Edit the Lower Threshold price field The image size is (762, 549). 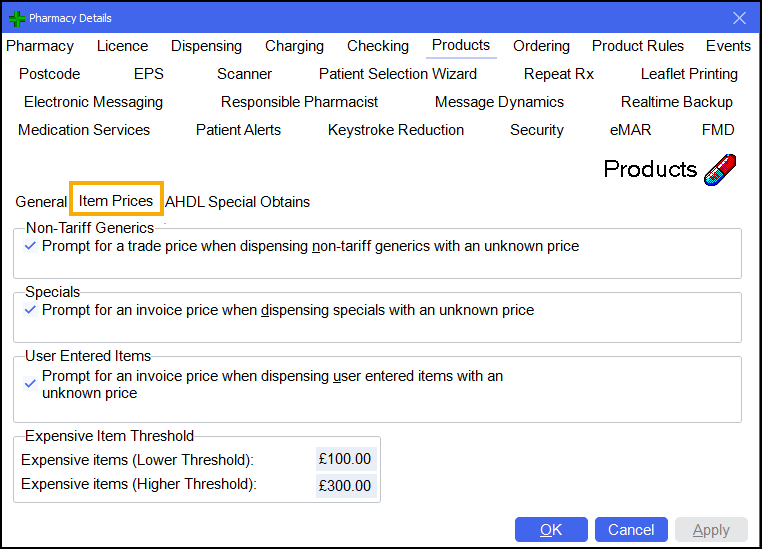coord(346,460)
